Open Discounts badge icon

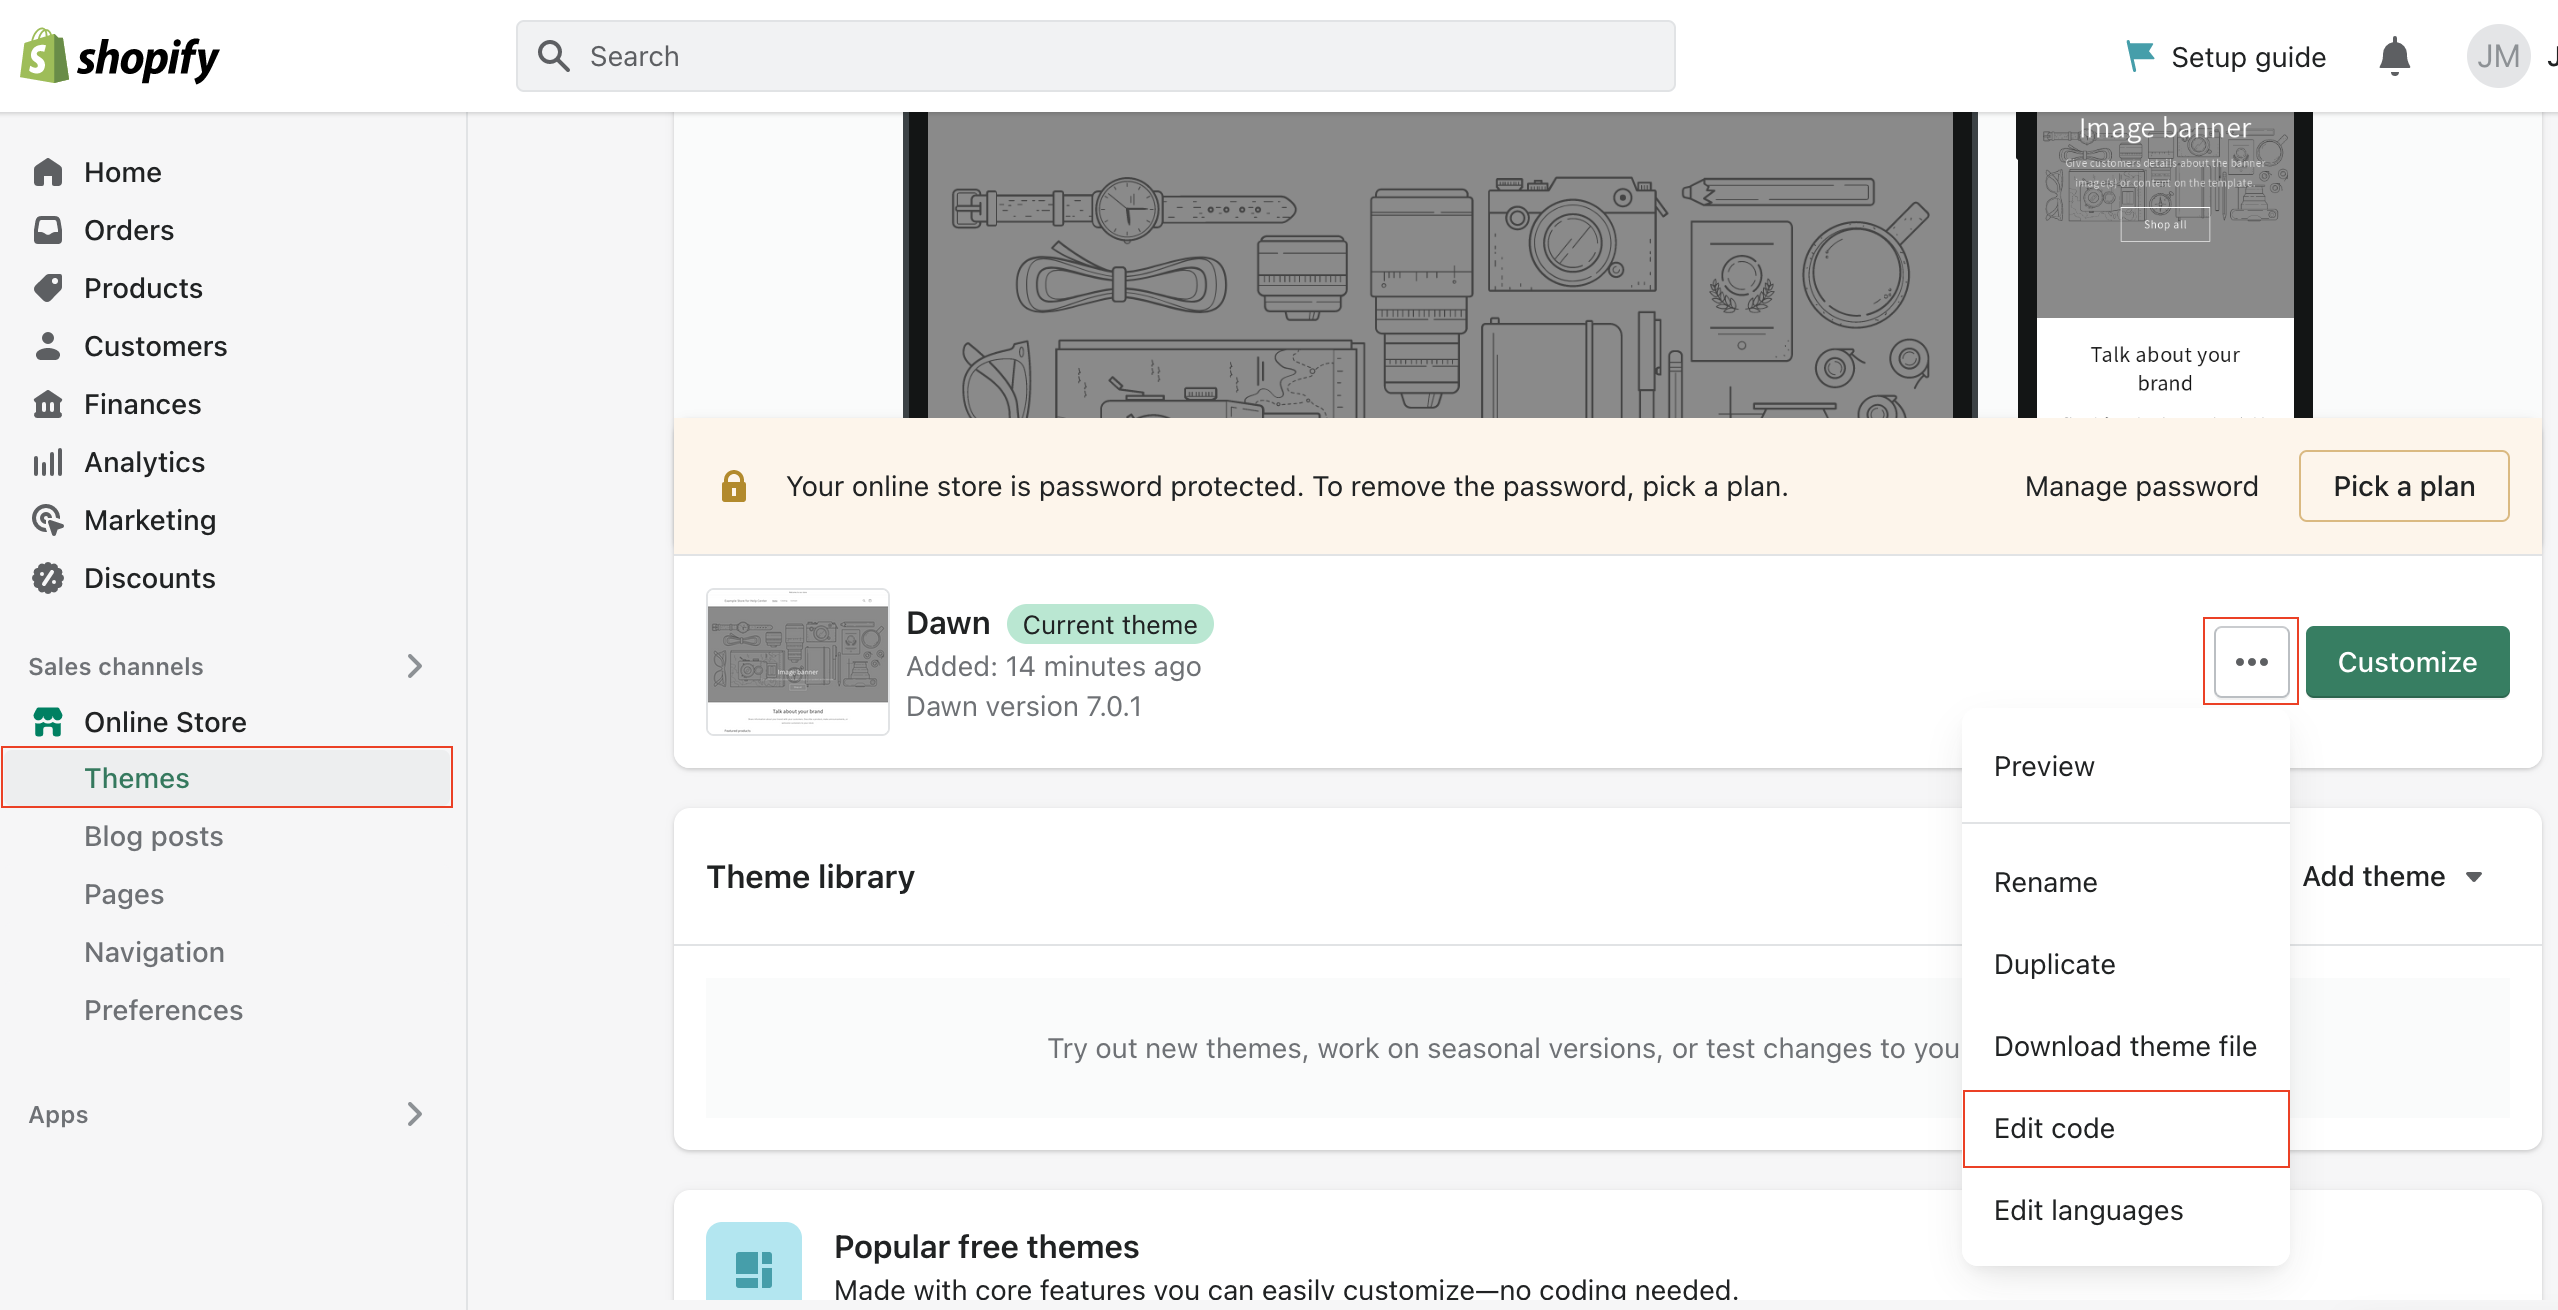coord(47,578)
